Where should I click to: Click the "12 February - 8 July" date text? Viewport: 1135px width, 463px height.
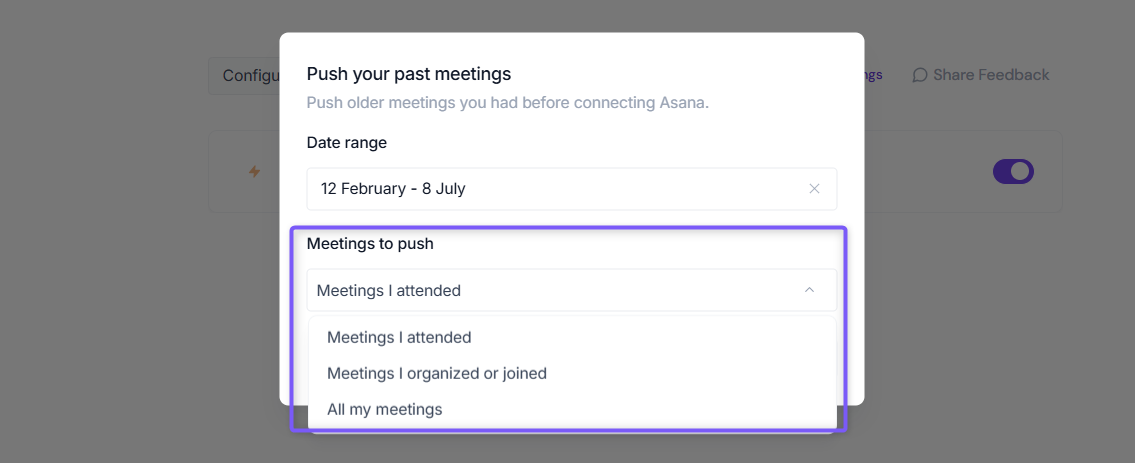pos(393,189)
